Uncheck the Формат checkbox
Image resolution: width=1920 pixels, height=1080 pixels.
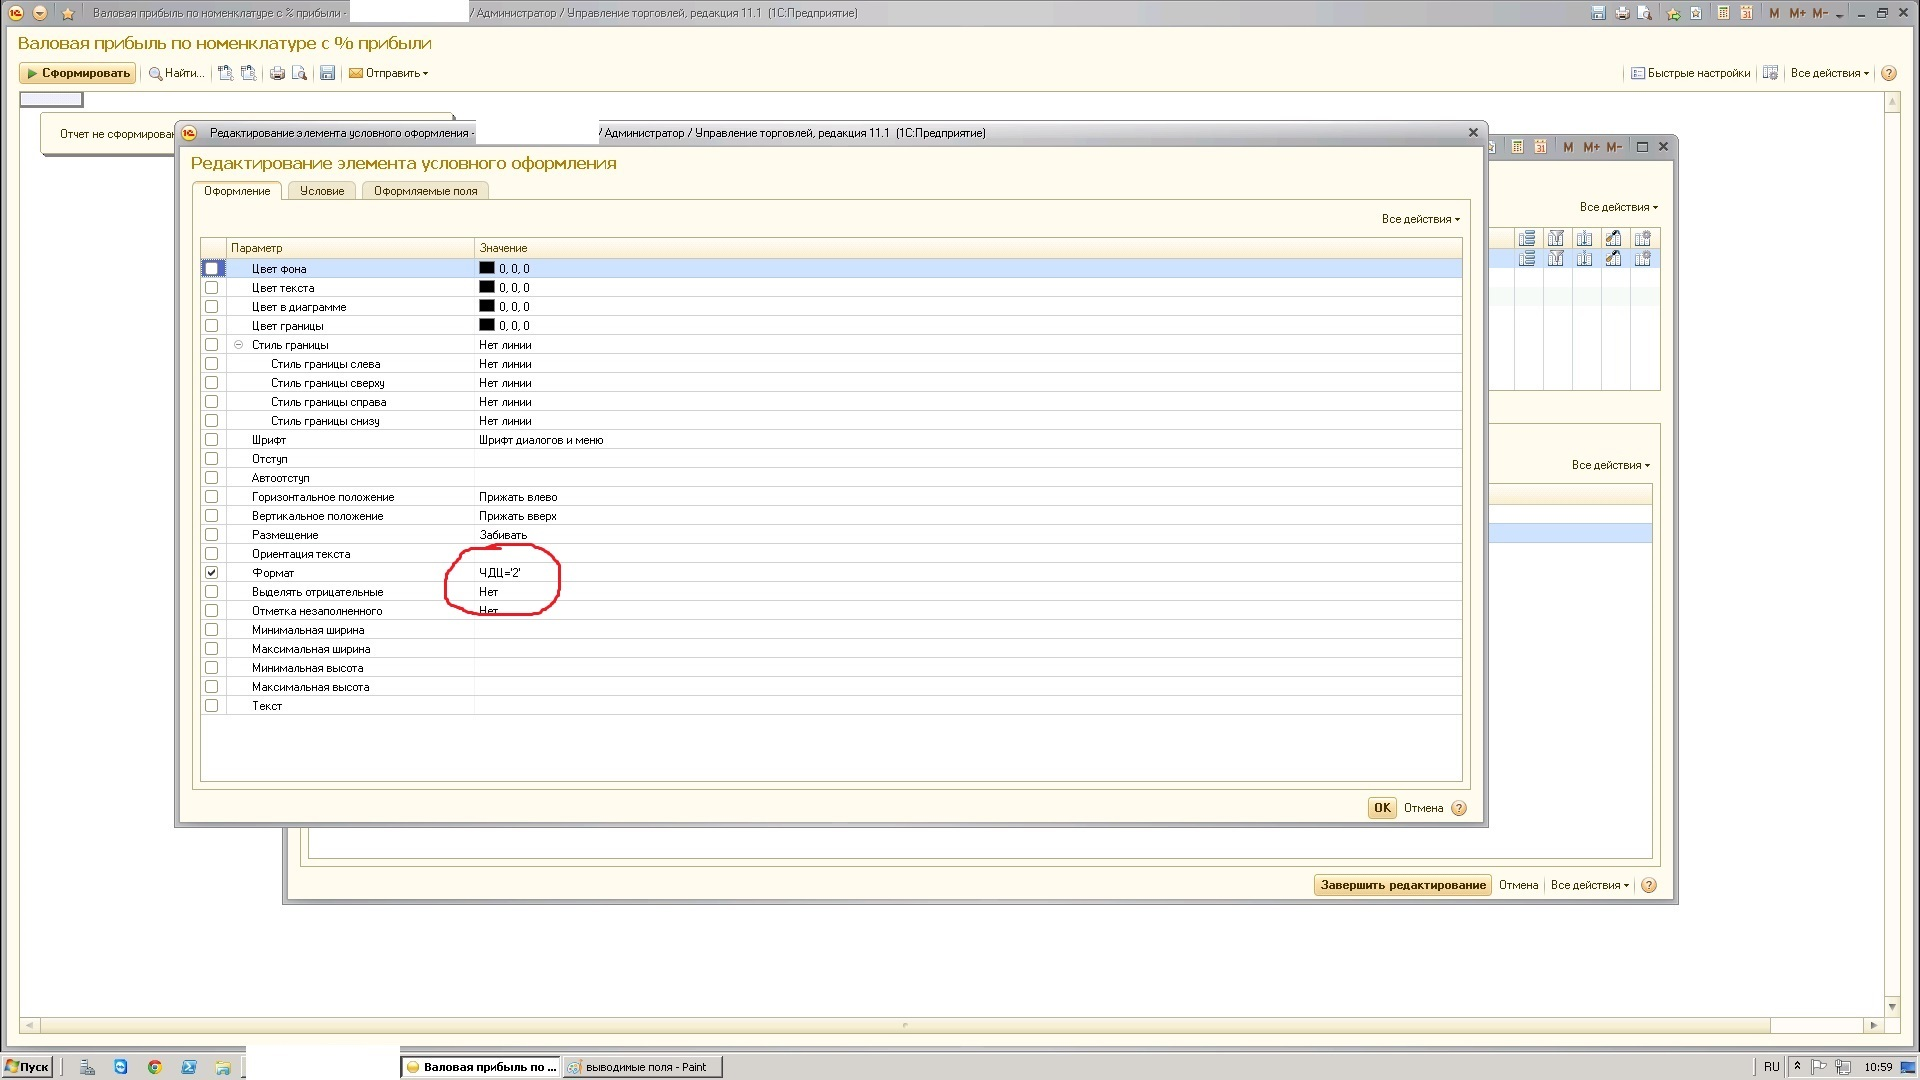coord(211,573)
